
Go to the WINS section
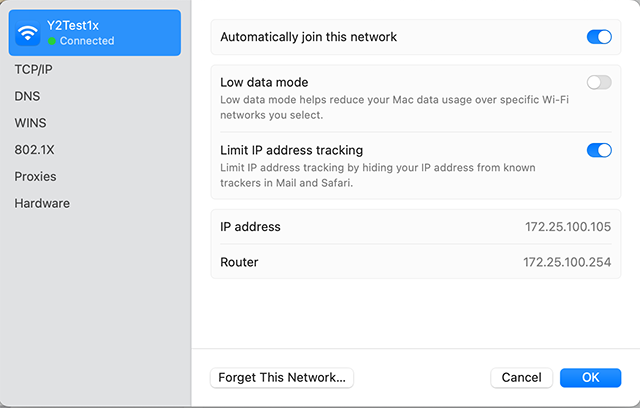[x=31, y=123]
